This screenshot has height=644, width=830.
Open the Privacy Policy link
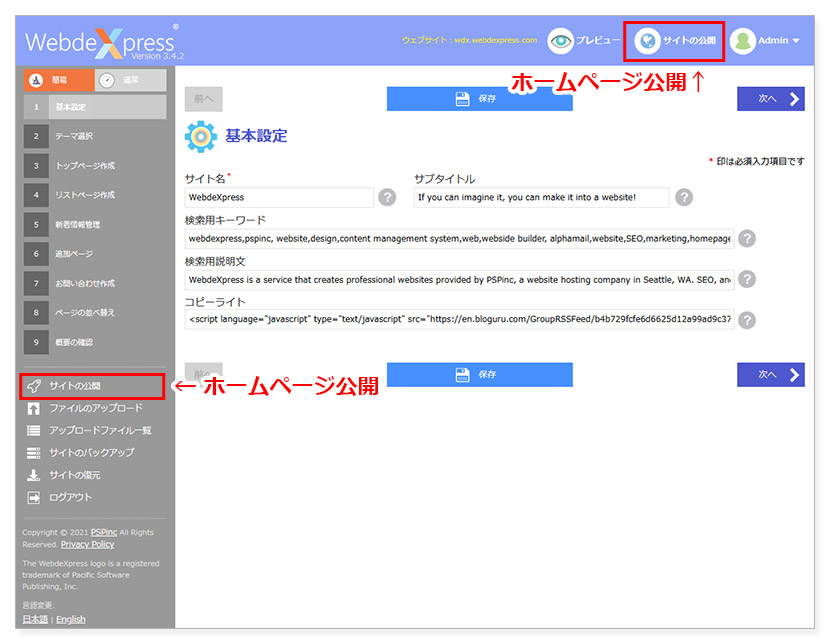[x=87, y=545]
